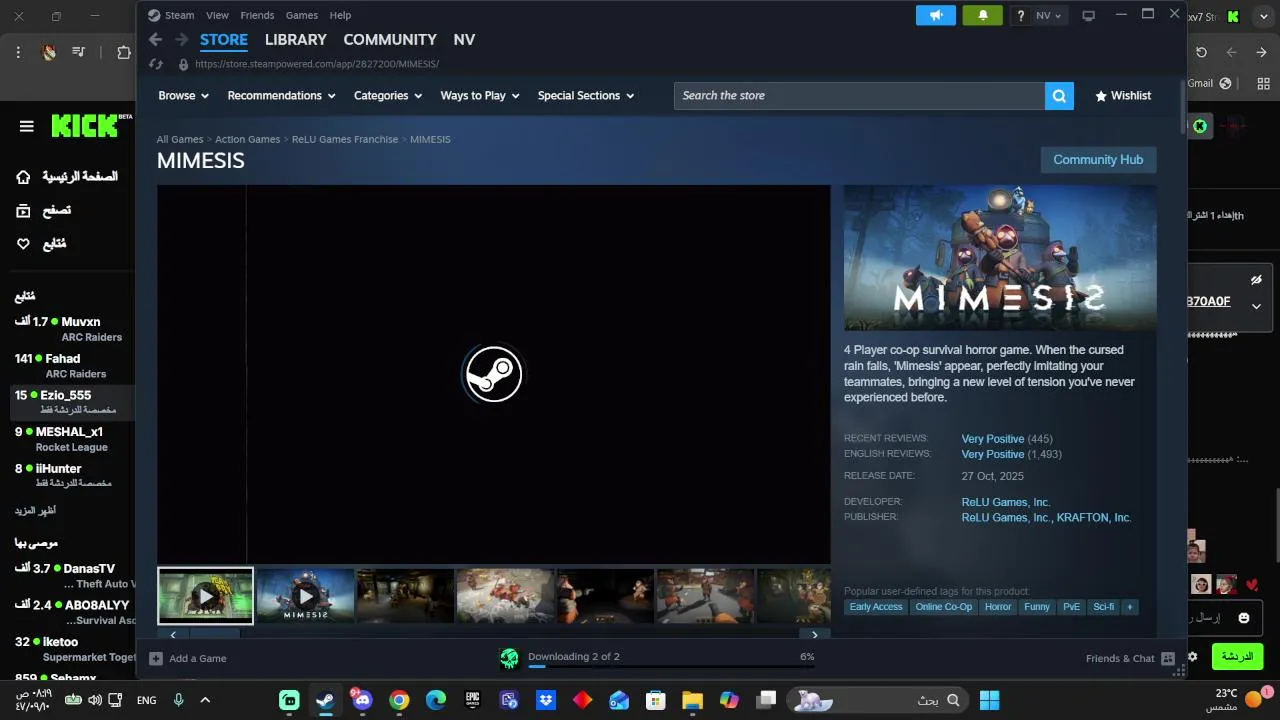
Task: Click browser media control icon
Action: click(x=79, y=52)
